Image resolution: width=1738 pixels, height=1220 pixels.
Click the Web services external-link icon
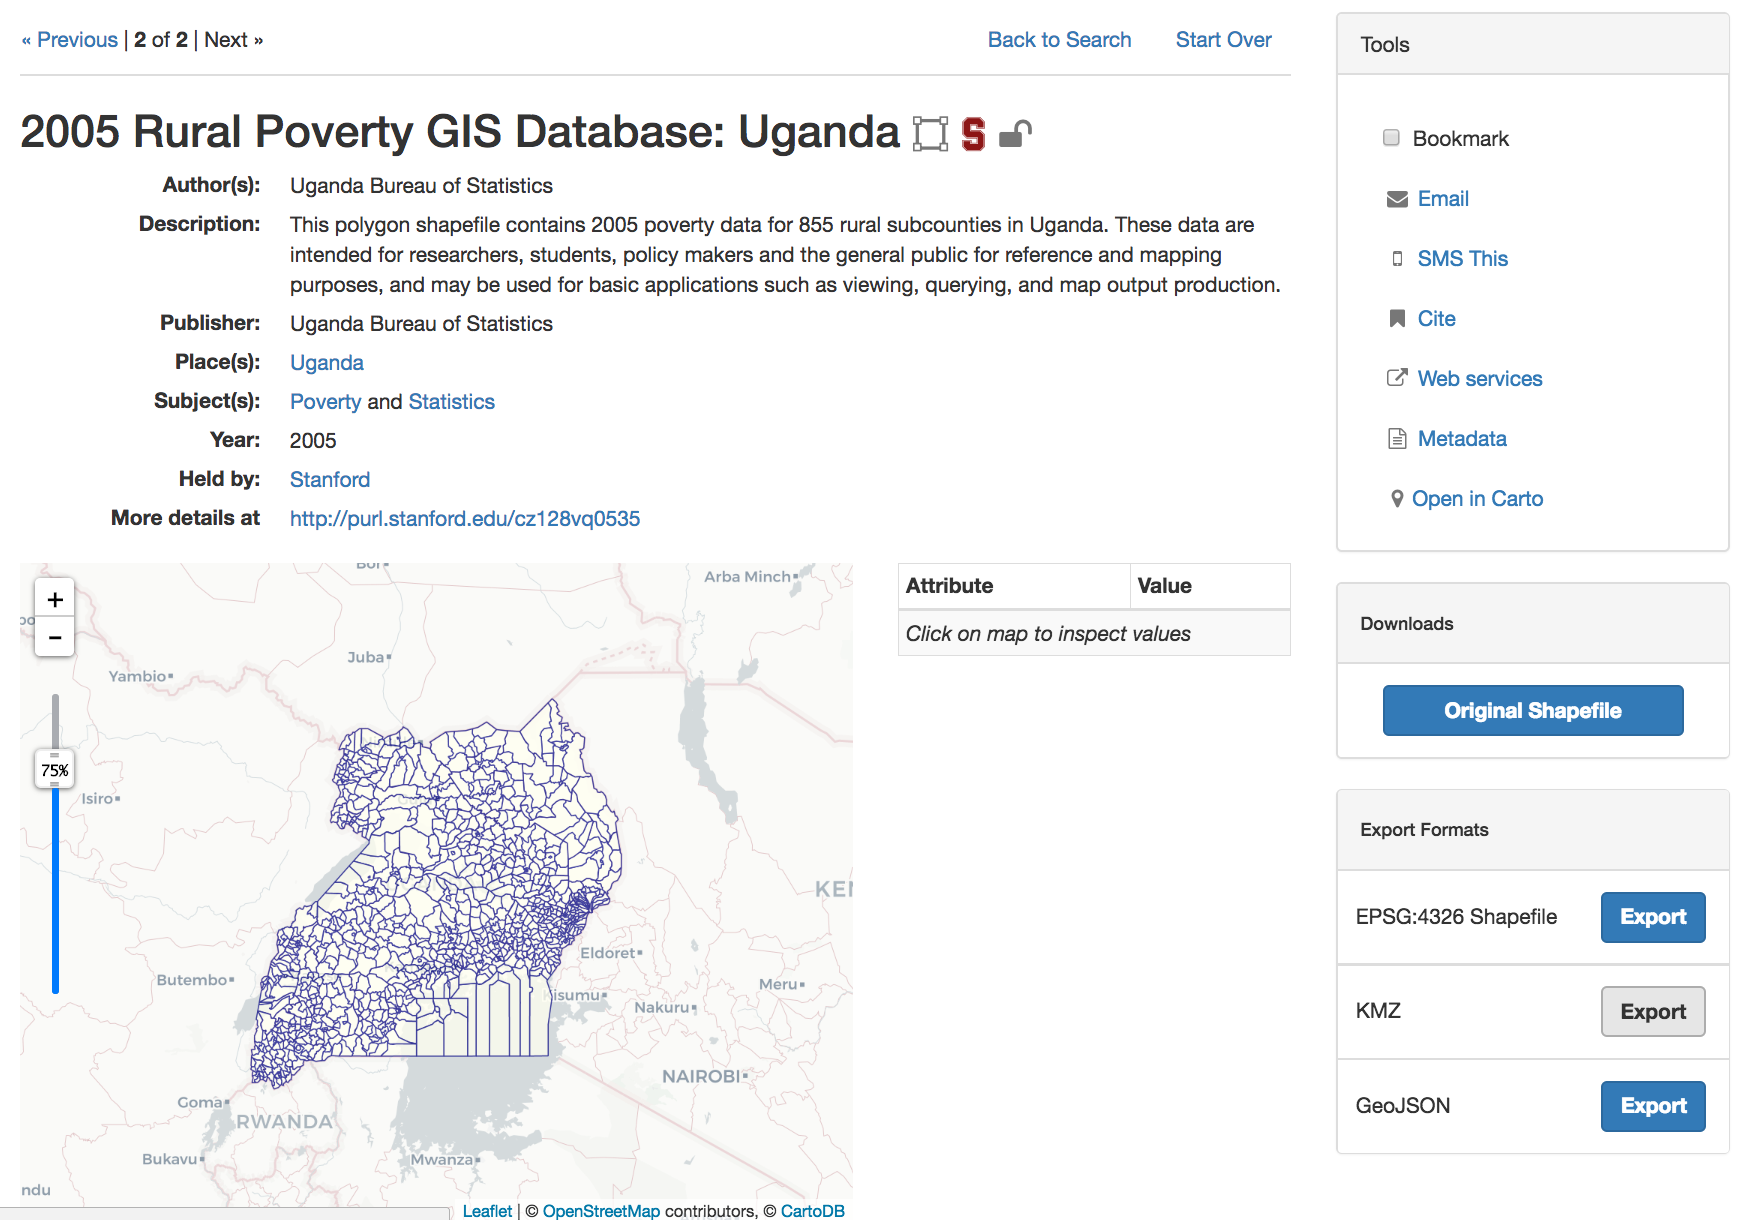point(1397,378)
